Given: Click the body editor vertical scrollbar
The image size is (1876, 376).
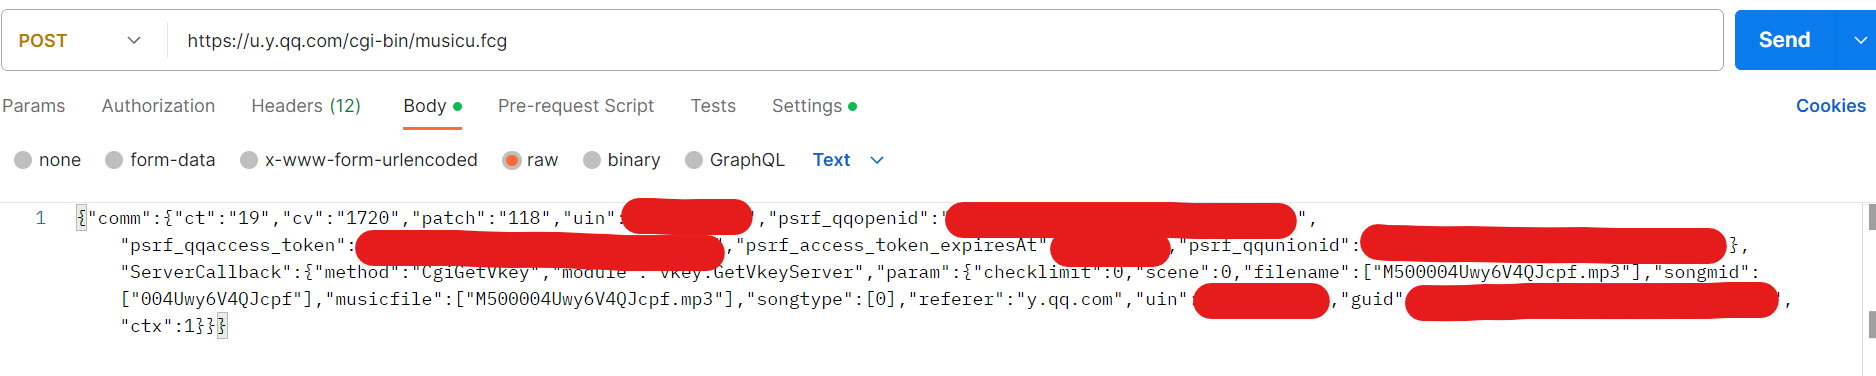Looking at the screenshot, I should tap(1870, 290).
